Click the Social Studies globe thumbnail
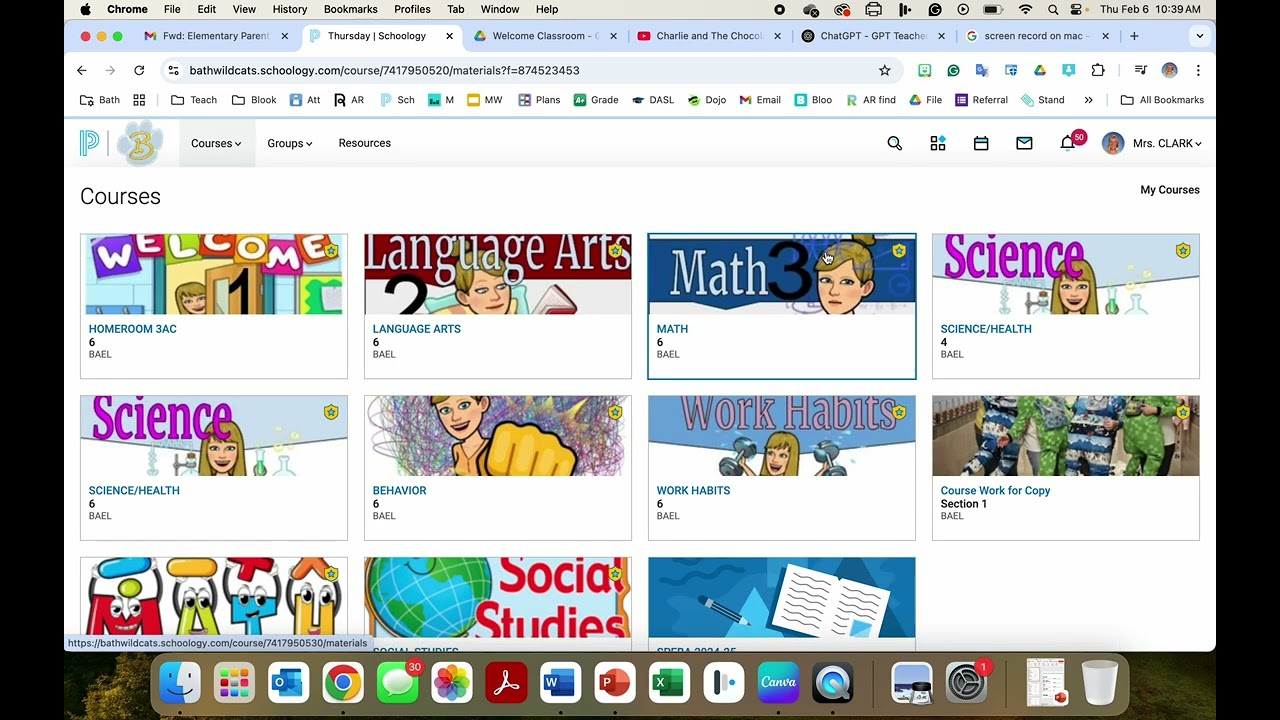1280x720 pixels. 498,597
